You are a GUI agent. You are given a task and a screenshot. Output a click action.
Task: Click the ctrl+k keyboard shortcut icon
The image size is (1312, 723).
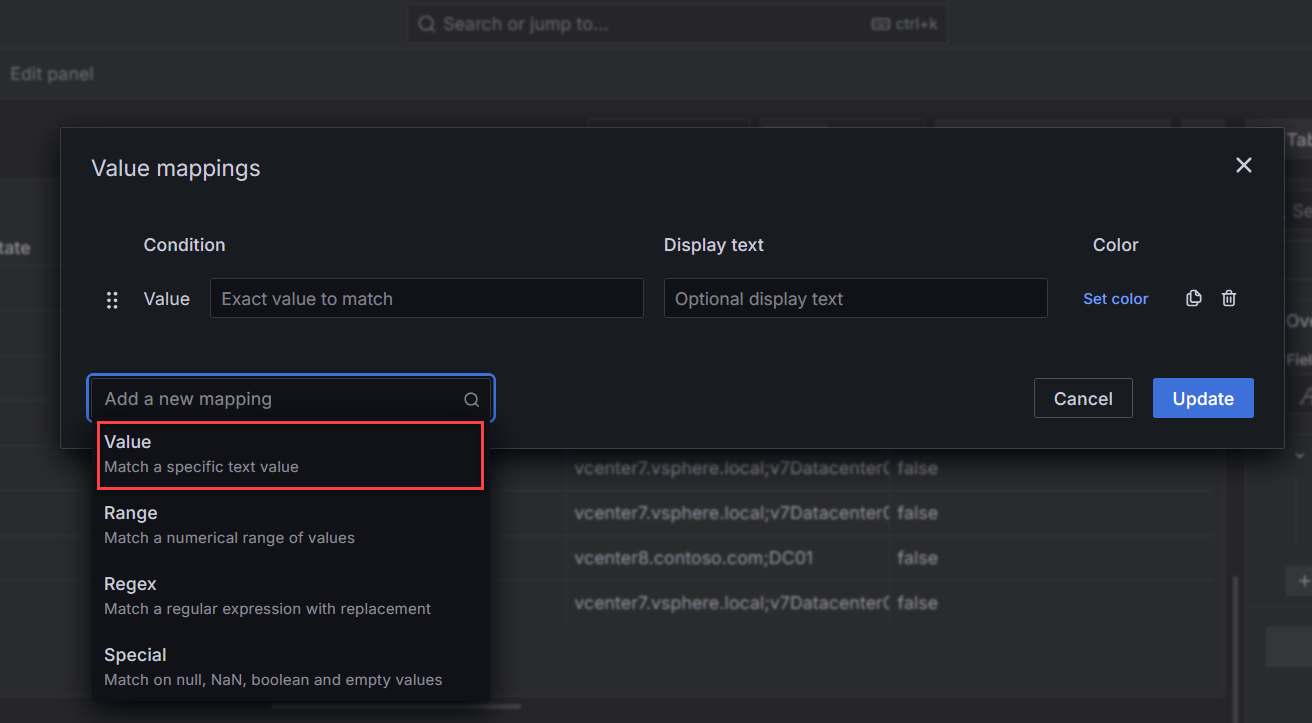[x=880, y=24]
